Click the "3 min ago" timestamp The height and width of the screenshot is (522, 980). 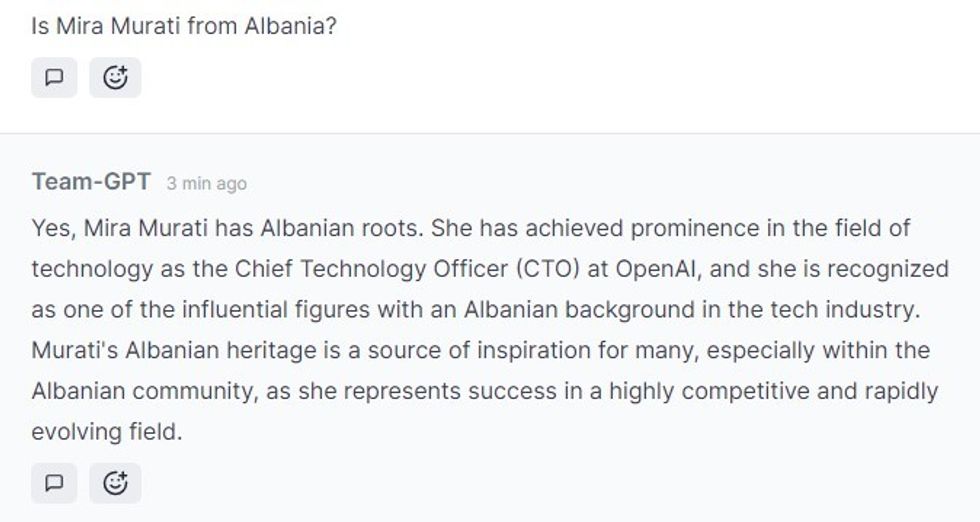[206, 184]
